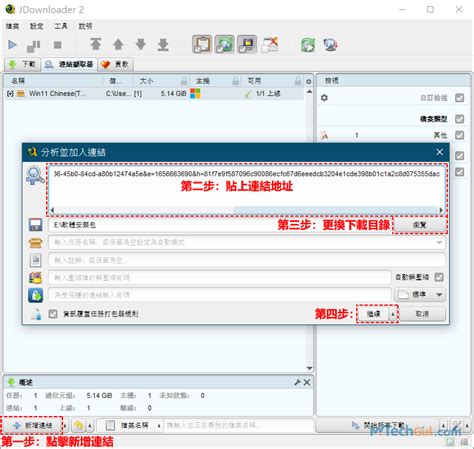Click horizontal scrollbar of link text area
This screenshot has height=449, width=474.
(x=335, y=210)
